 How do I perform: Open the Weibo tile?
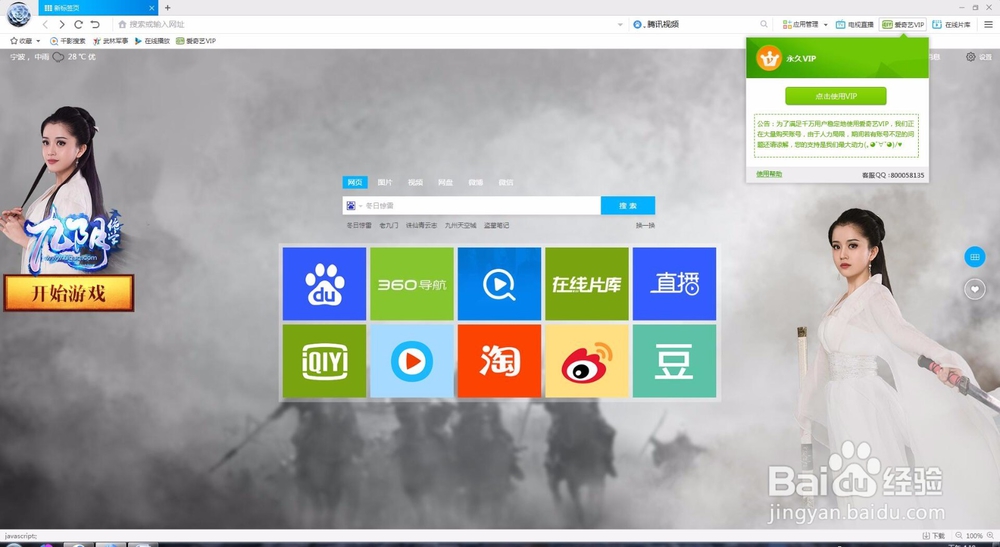[587, 361]
